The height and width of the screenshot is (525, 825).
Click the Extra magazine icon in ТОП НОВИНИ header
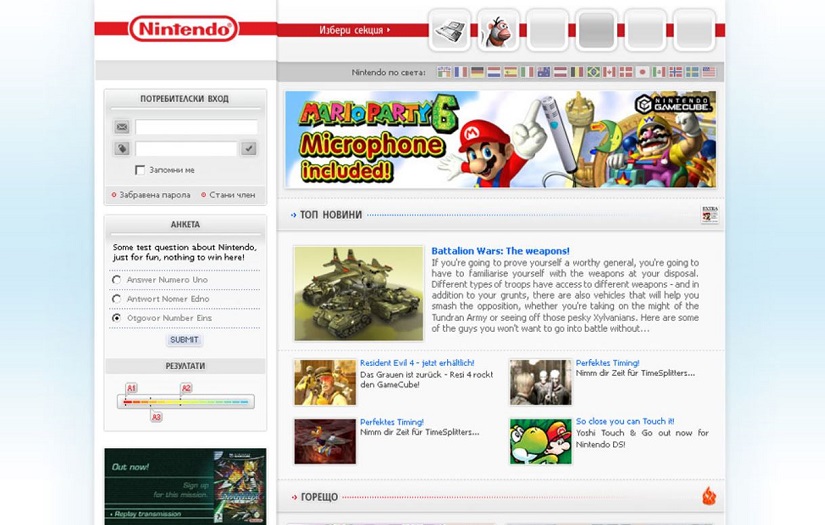tap(709, 214)
